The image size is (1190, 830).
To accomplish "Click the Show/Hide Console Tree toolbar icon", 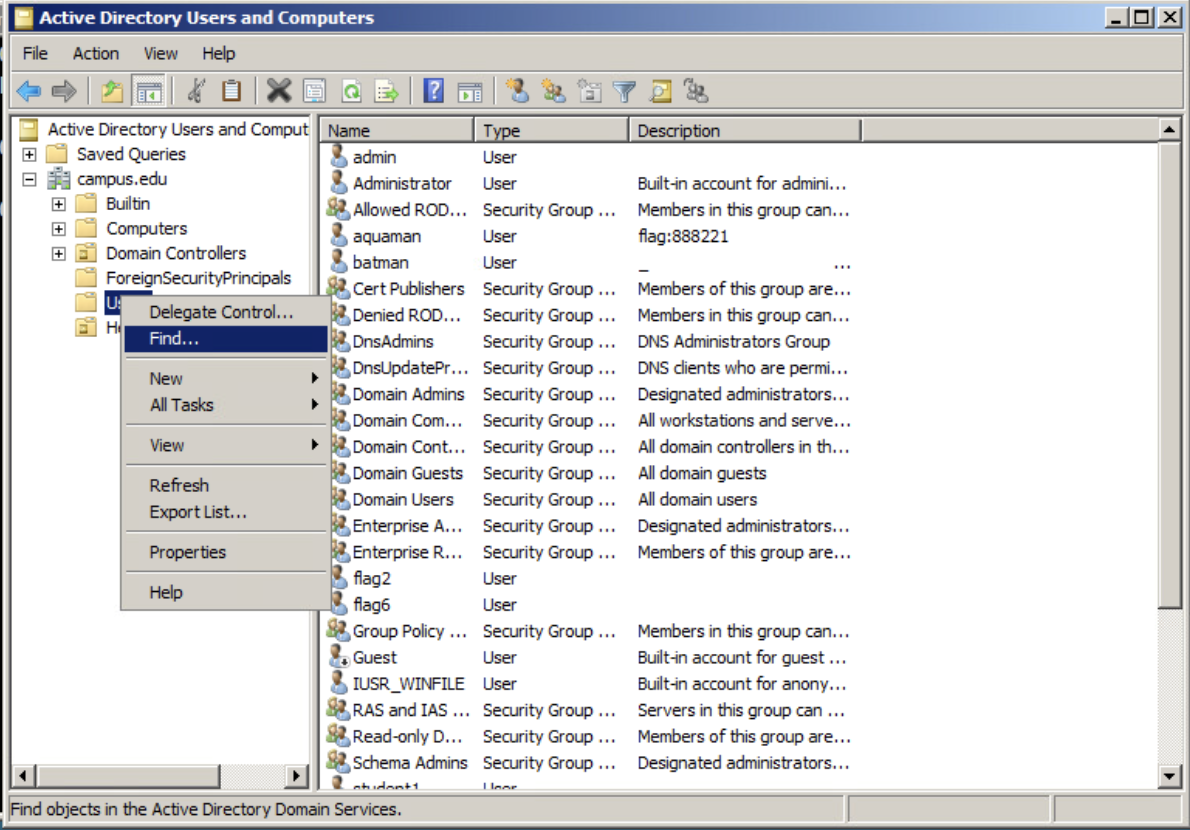I will tap(149, 91).
